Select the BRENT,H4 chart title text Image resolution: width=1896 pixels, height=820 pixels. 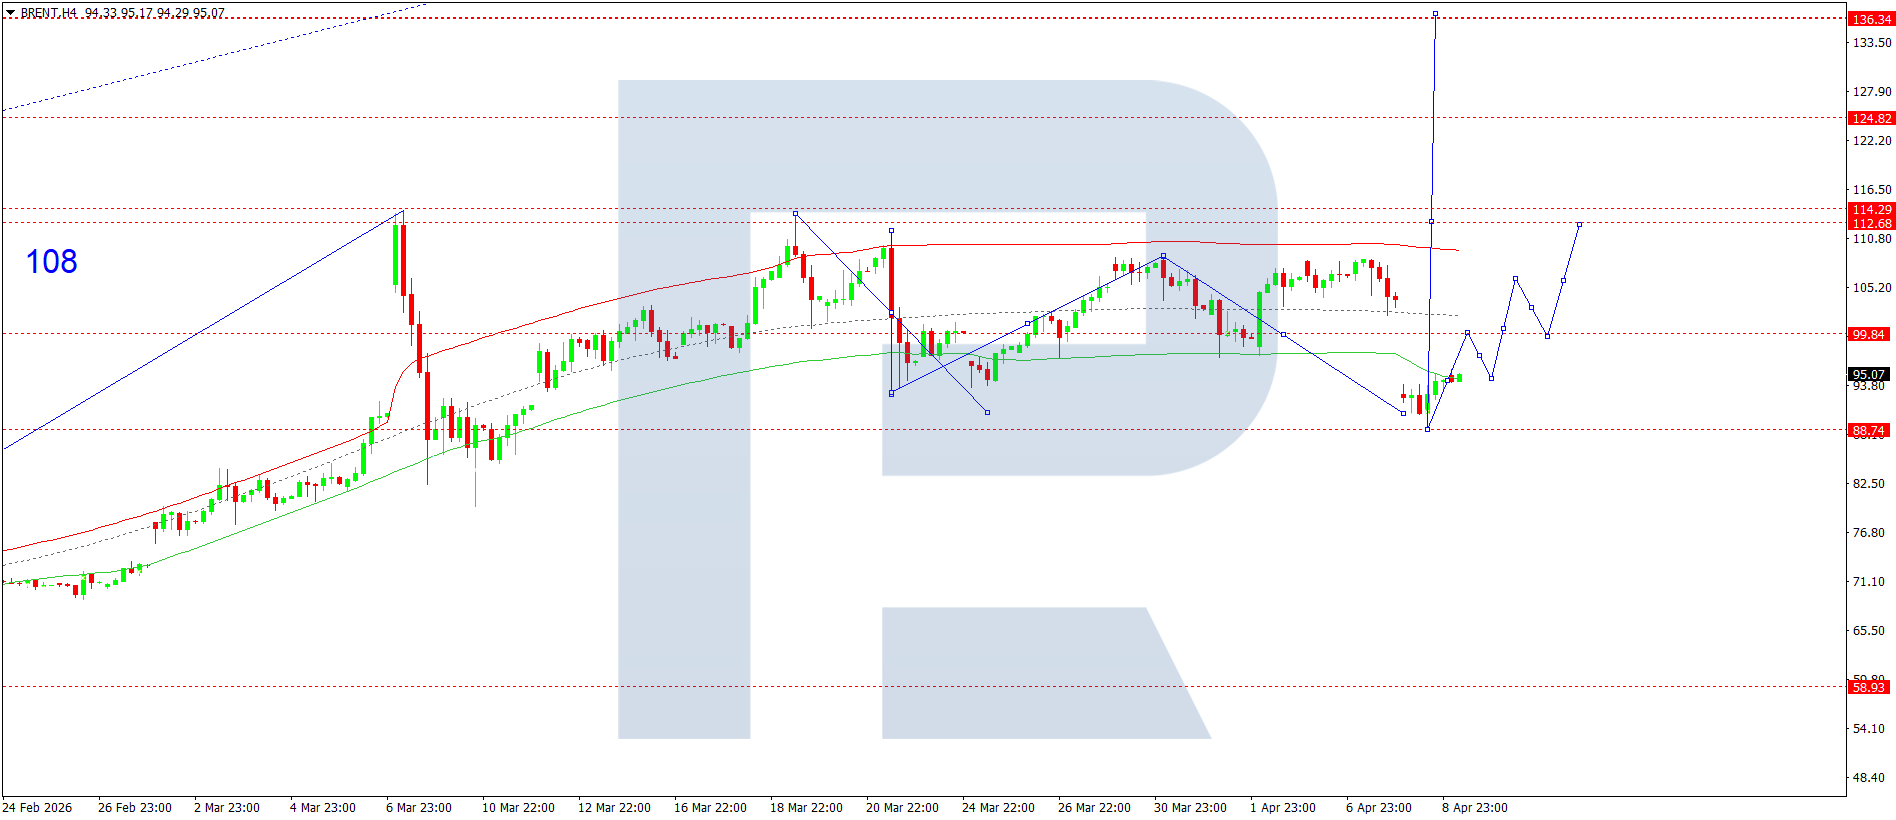coord(49,13)
